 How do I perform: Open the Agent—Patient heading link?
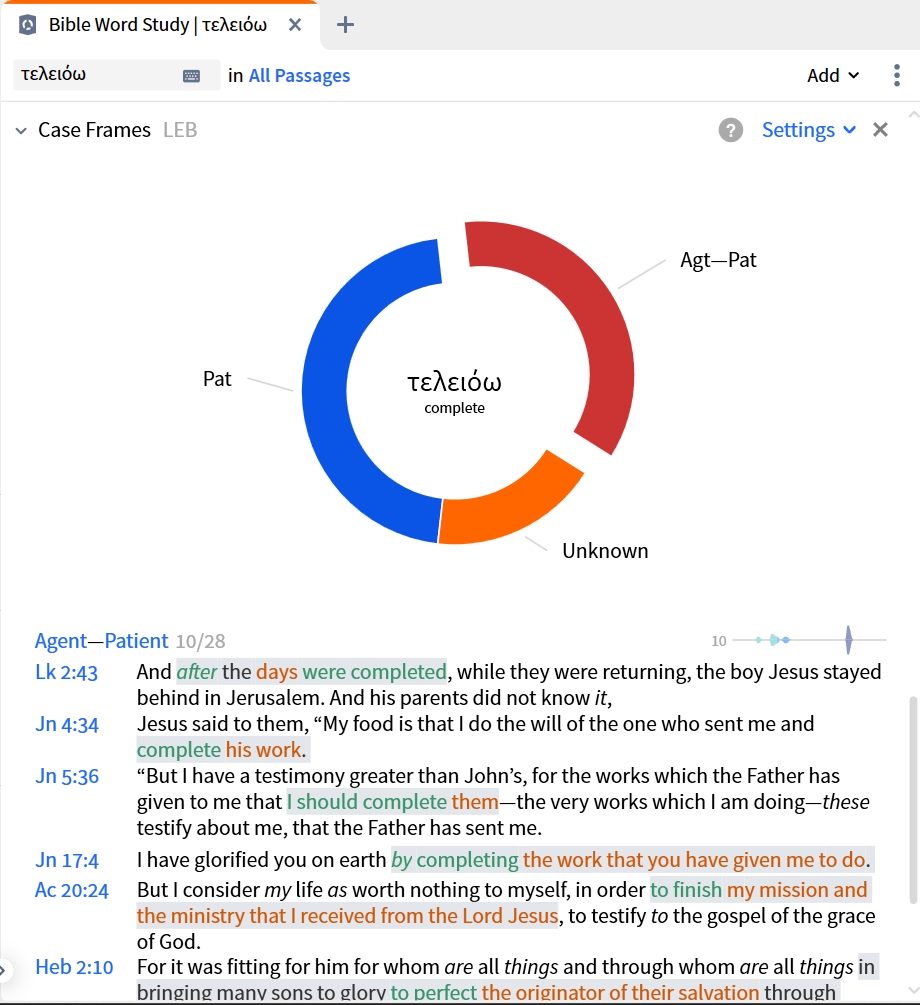coord(101,641)
